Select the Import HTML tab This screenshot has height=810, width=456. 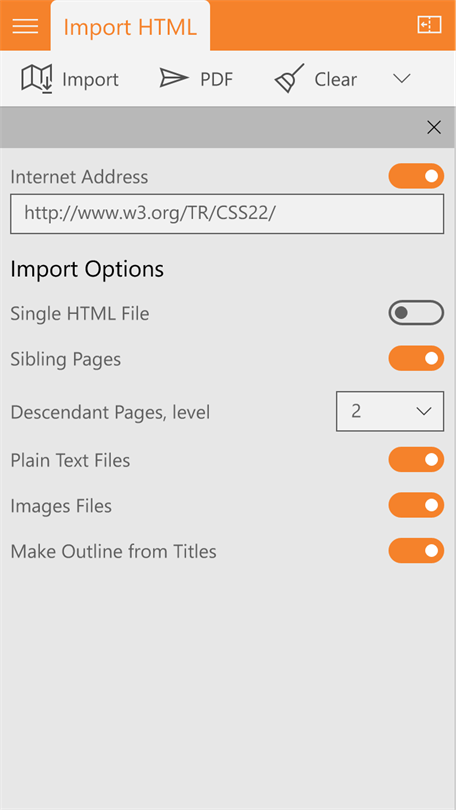[130, 26]
